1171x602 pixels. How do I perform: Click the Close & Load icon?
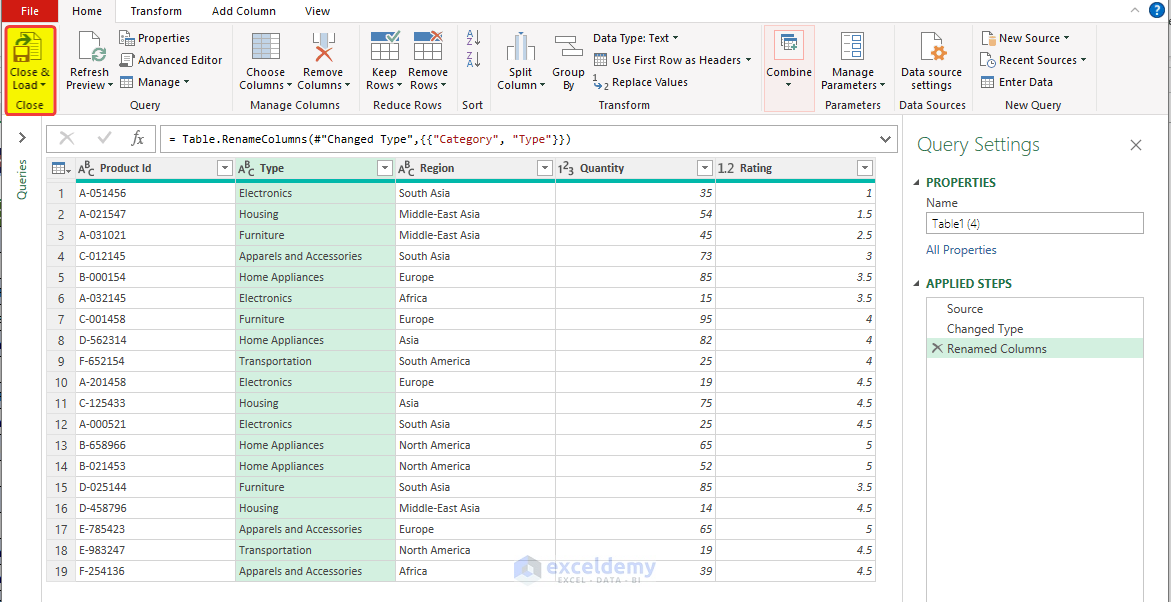pyautogui.click(x=29, y=48)
